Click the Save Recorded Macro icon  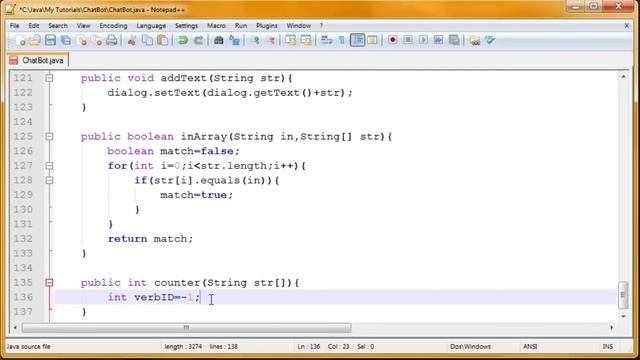454,40
